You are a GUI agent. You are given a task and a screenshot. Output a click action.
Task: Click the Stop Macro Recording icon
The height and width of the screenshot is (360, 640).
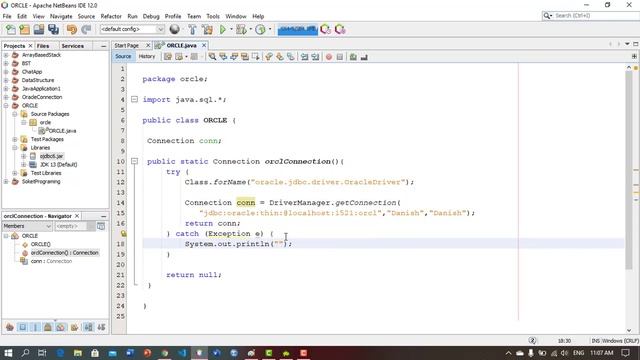340,57
